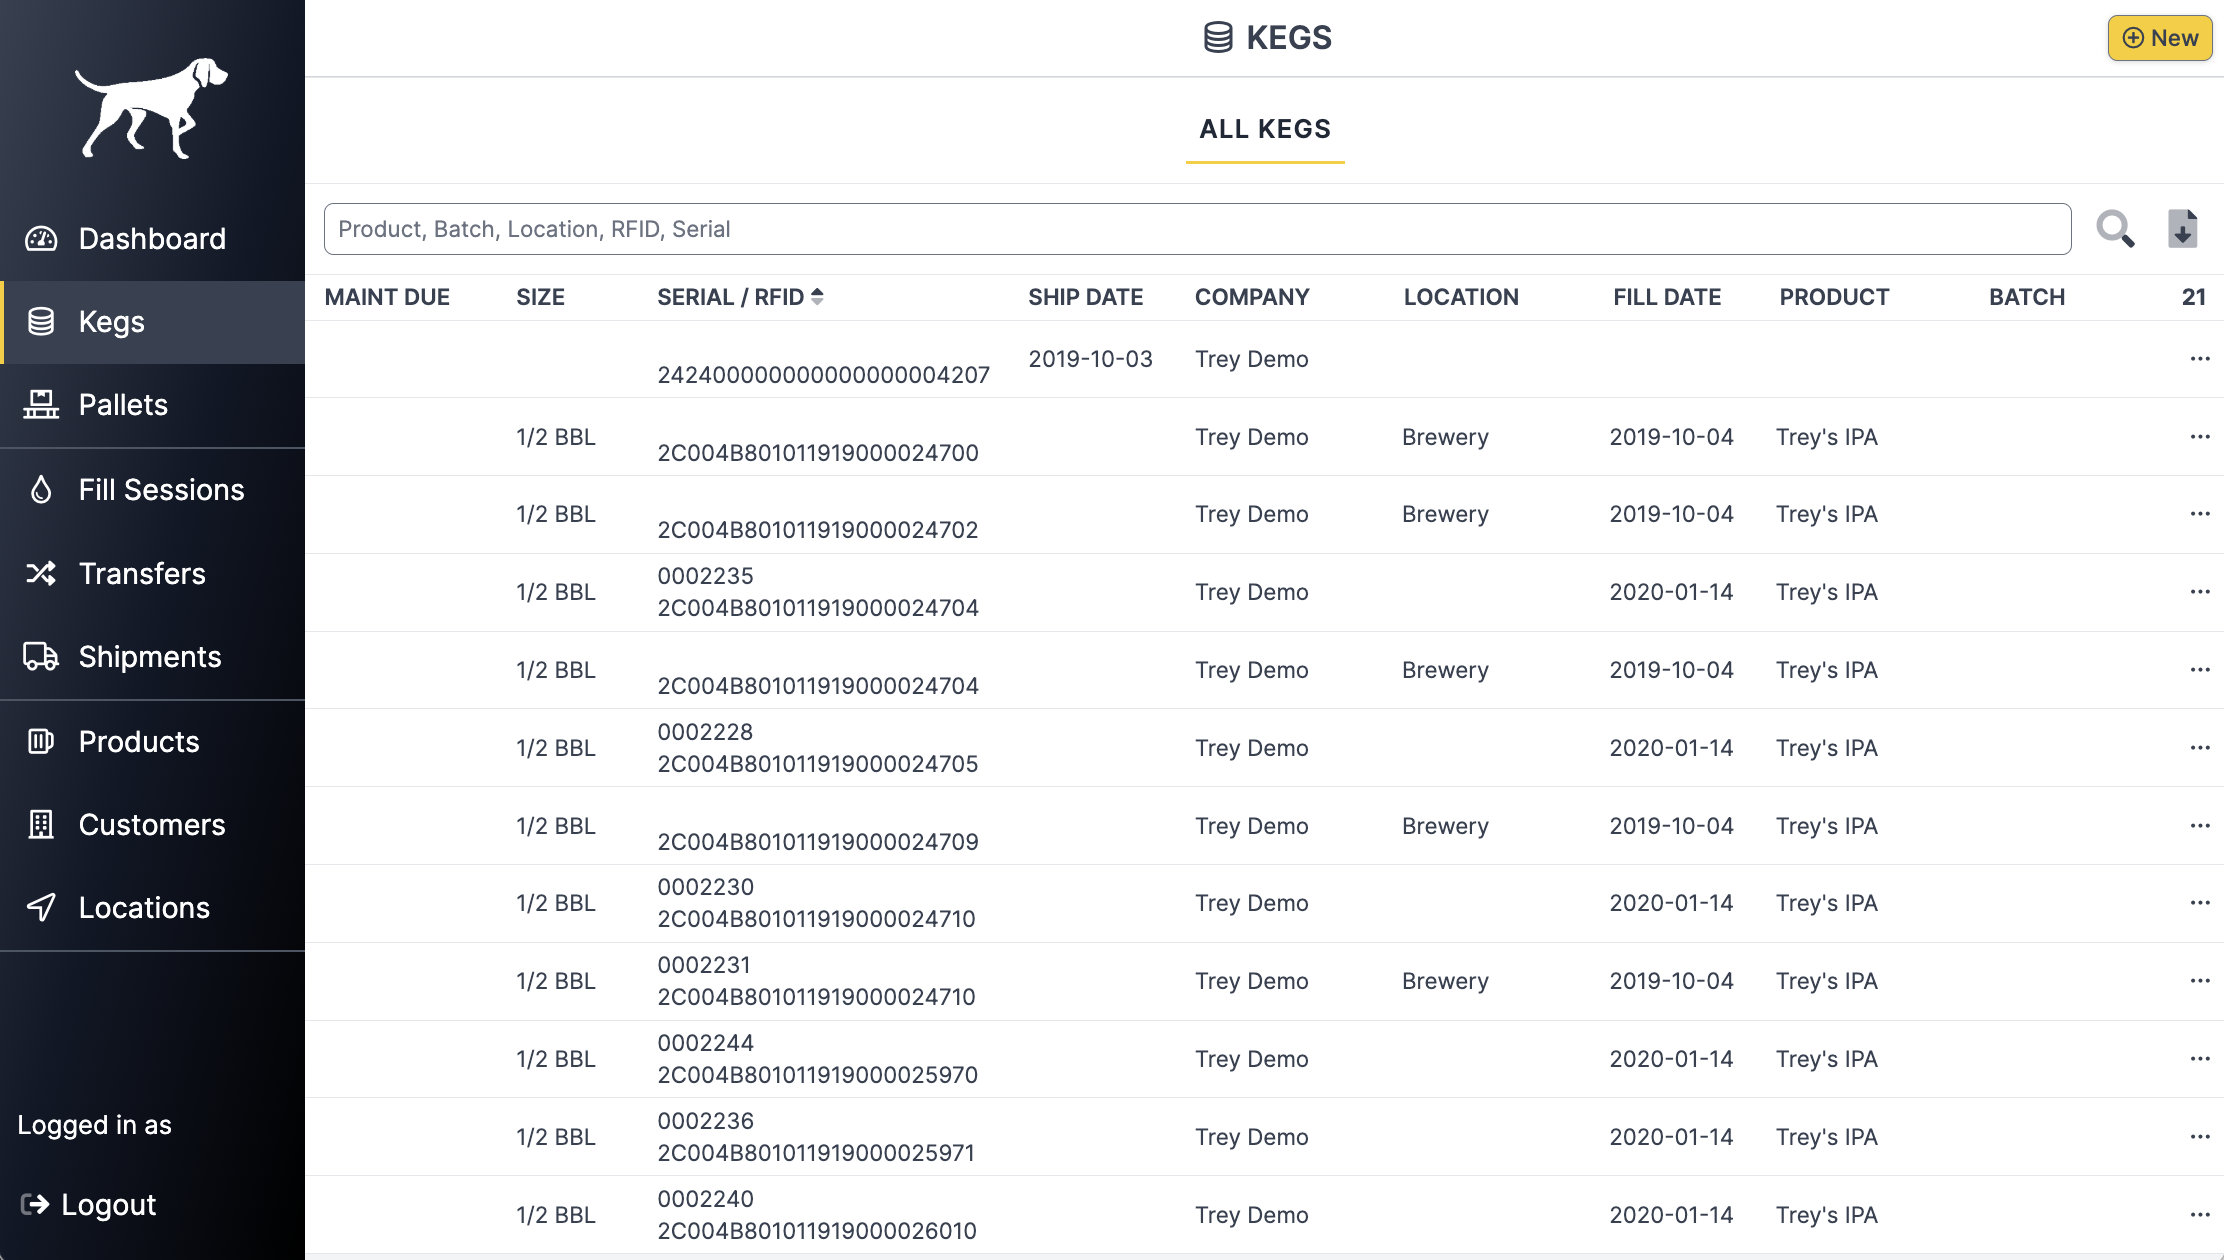
Task: Open Fill Sessions page
Action: pyautogui.click(x=161, y=490)
